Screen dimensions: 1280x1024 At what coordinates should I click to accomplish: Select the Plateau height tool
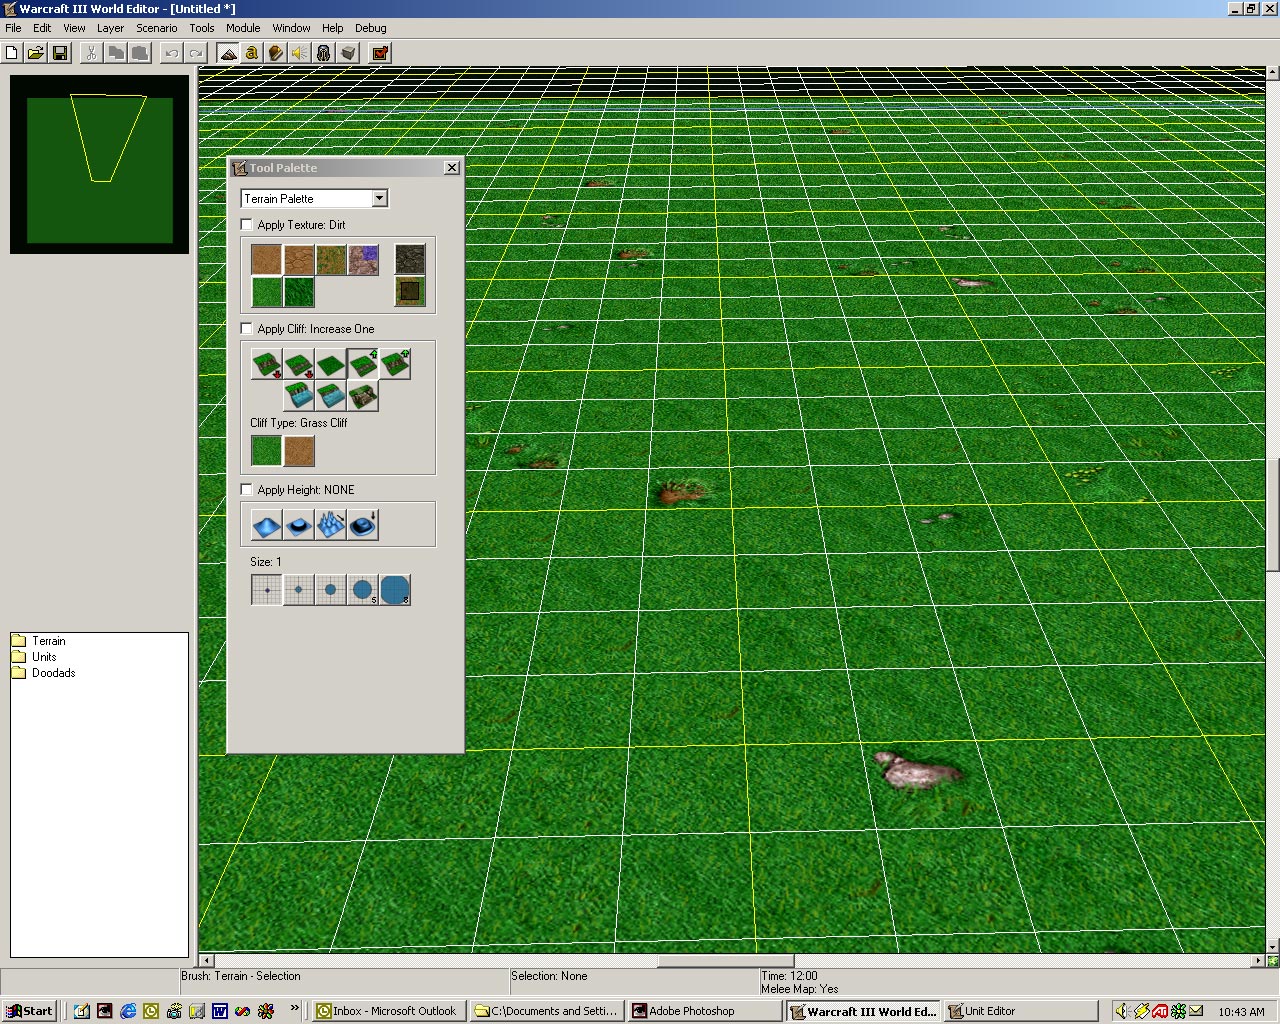pos(299,525)
